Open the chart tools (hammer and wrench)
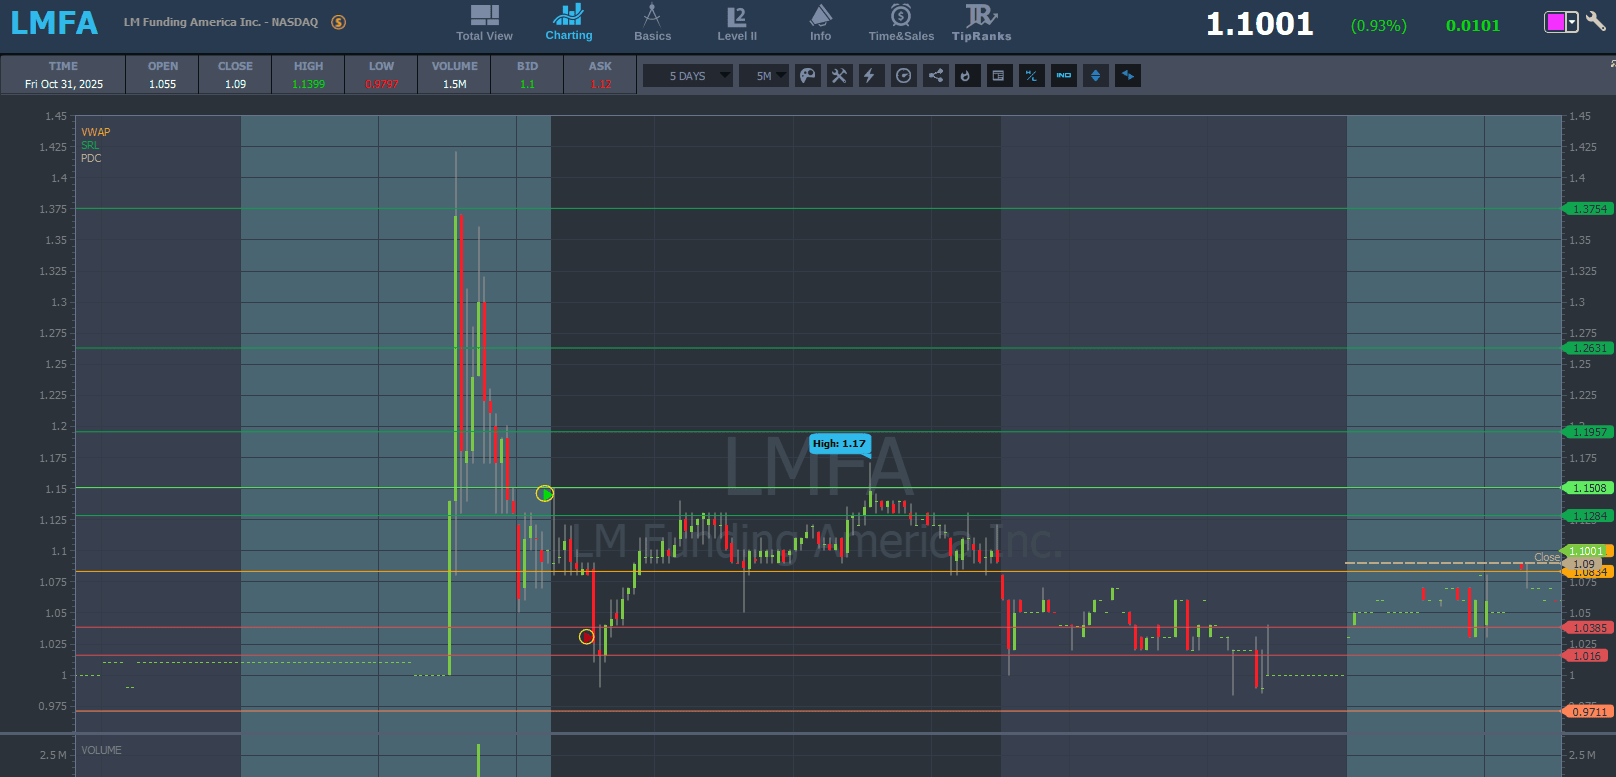 [x=840, y=76]
